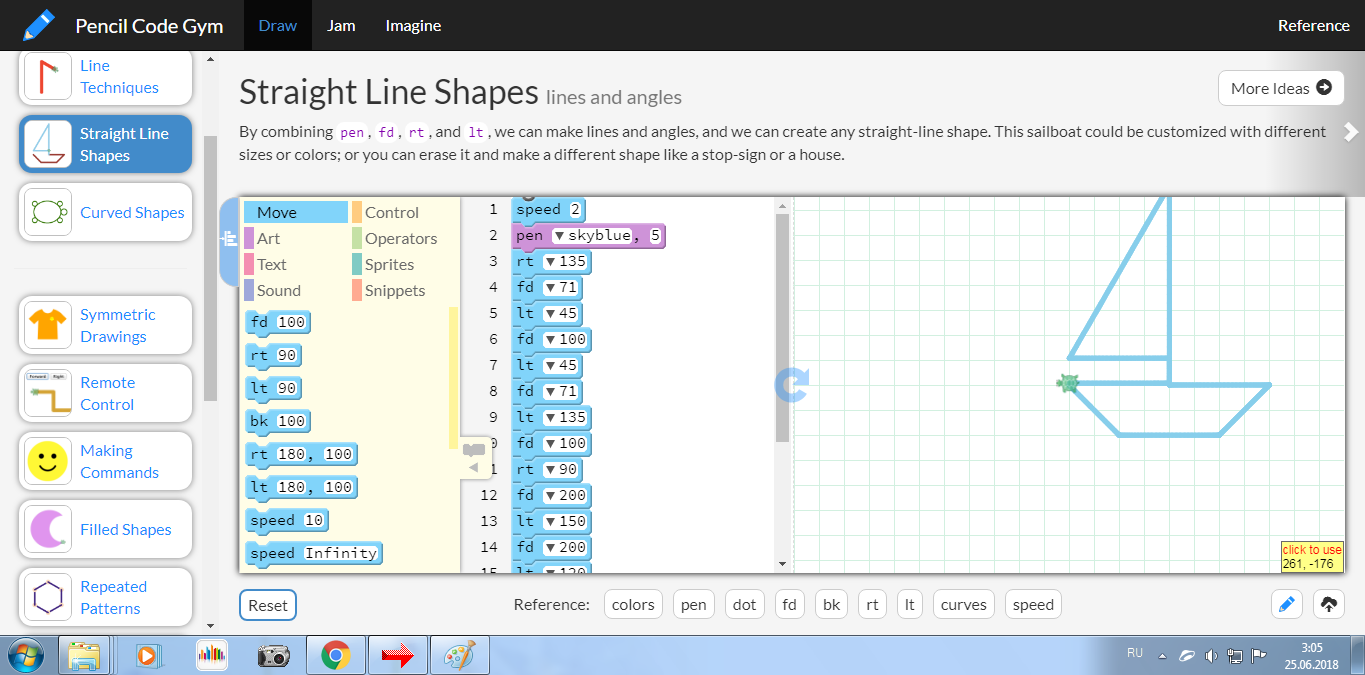Viewport: 1365px width, 675px height.
Task: Switch to the Imagine tab
Action: coord(413,25)
